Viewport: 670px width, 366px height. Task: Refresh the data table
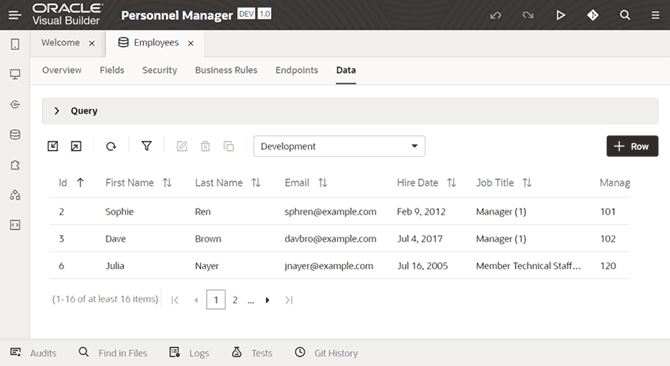pos(111,146)
